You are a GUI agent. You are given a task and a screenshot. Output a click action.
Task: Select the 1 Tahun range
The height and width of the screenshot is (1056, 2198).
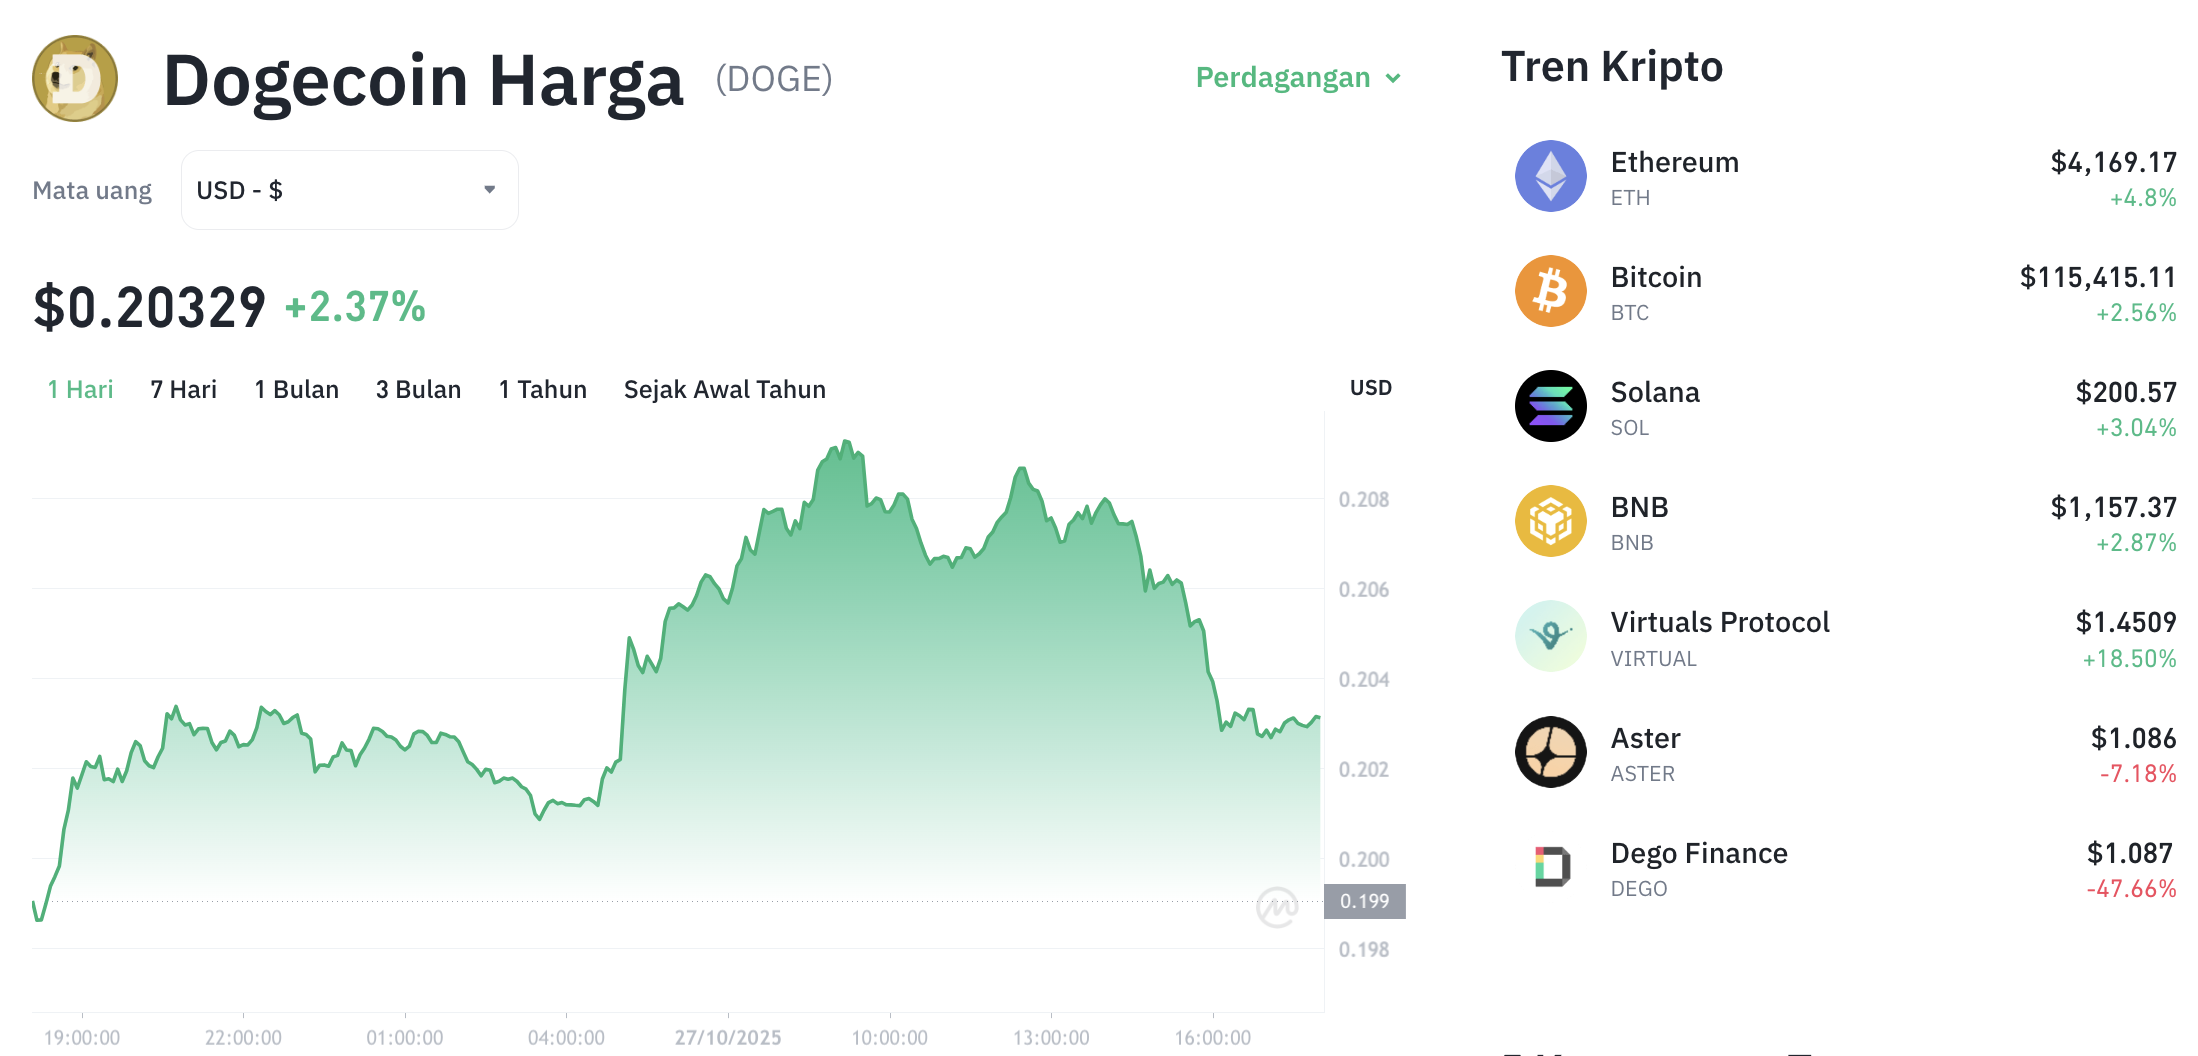(542, 389)
